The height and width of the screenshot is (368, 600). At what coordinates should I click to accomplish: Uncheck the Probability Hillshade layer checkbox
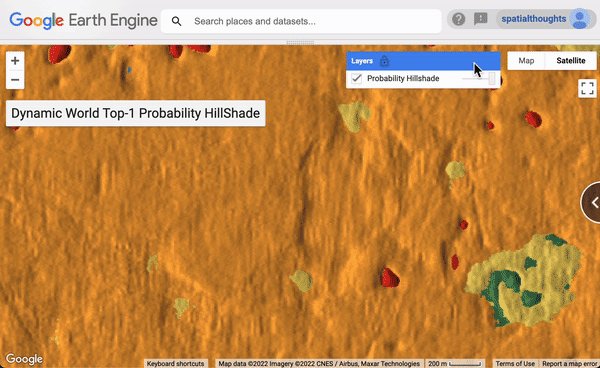357,78
